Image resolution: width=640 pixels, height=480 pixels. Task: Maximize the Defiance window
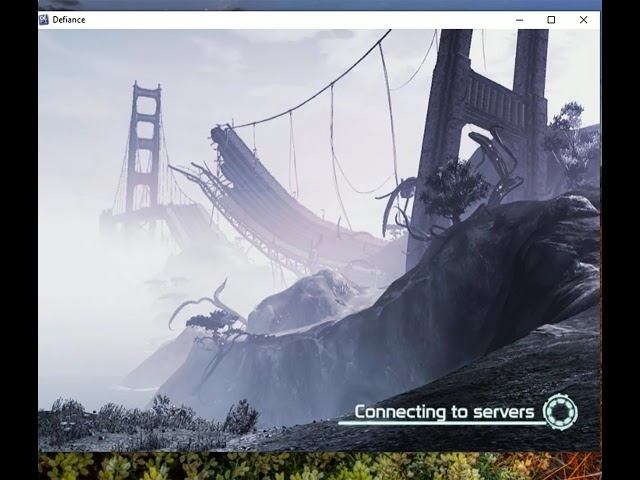point(551,20)
